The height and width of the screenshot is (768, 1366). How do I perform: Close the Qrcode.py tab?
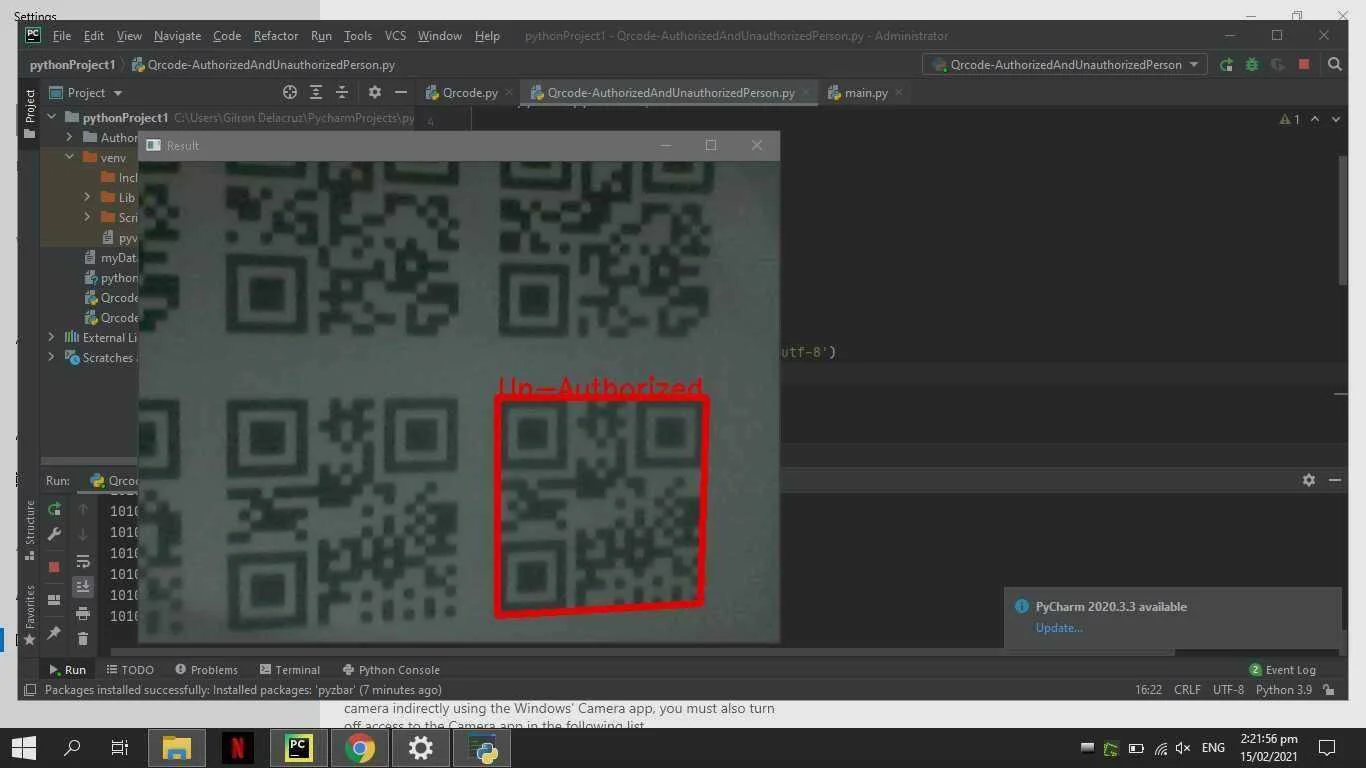point(509,92)
